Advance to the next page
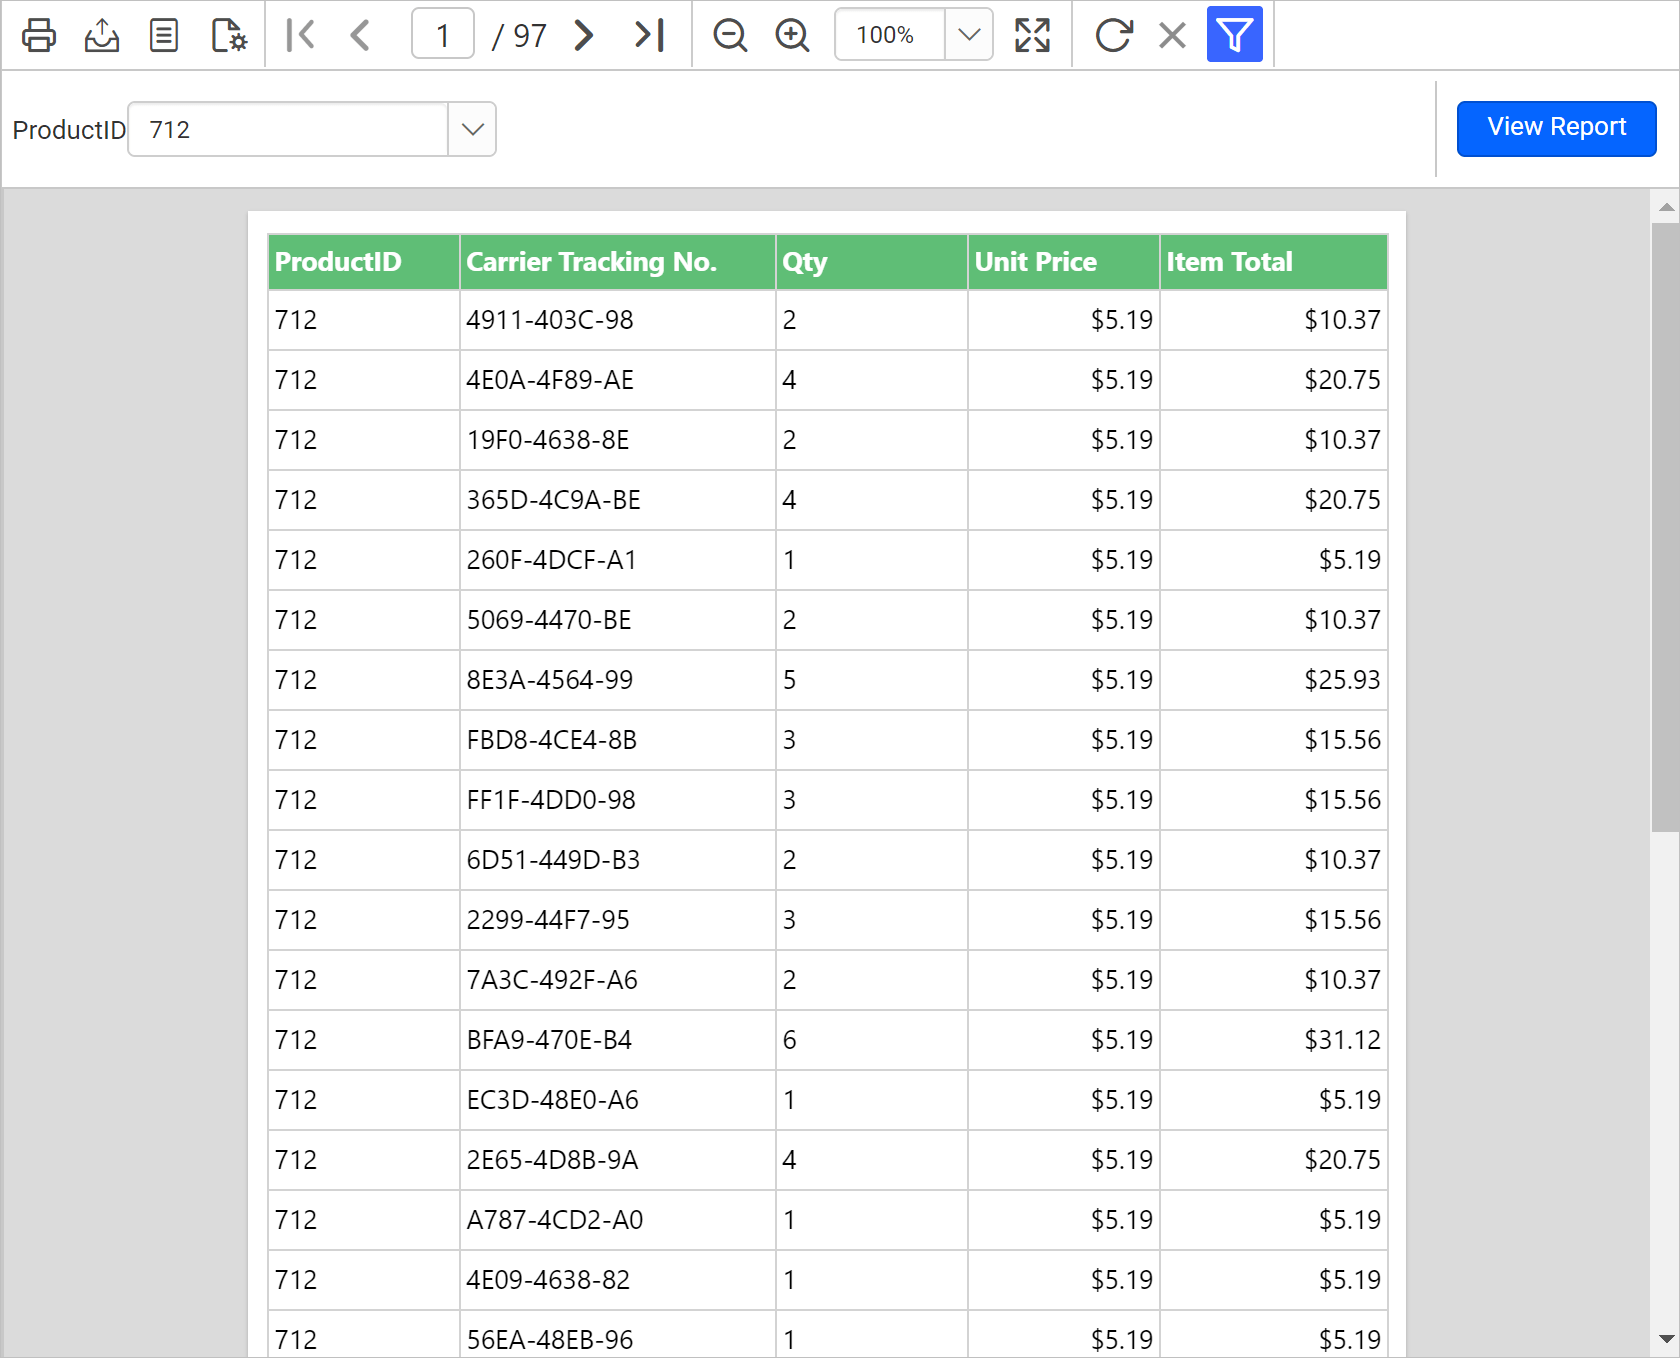Screen dimensions: 1680x1358 coord(583,34)
